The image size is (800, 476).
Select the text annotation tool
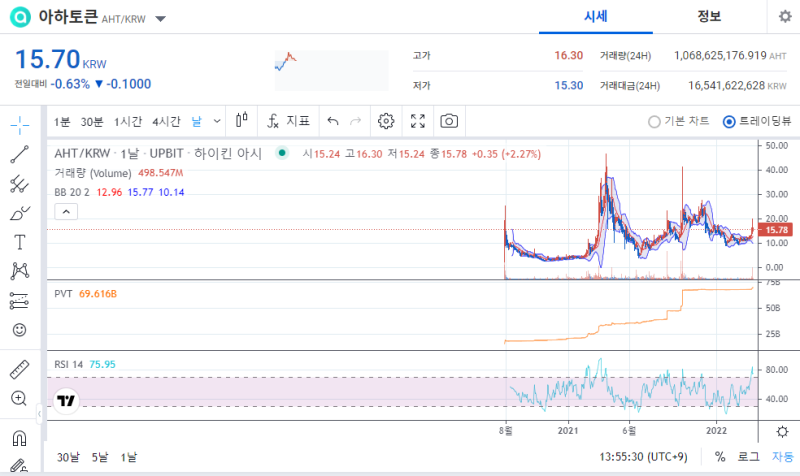click(19, 242)
